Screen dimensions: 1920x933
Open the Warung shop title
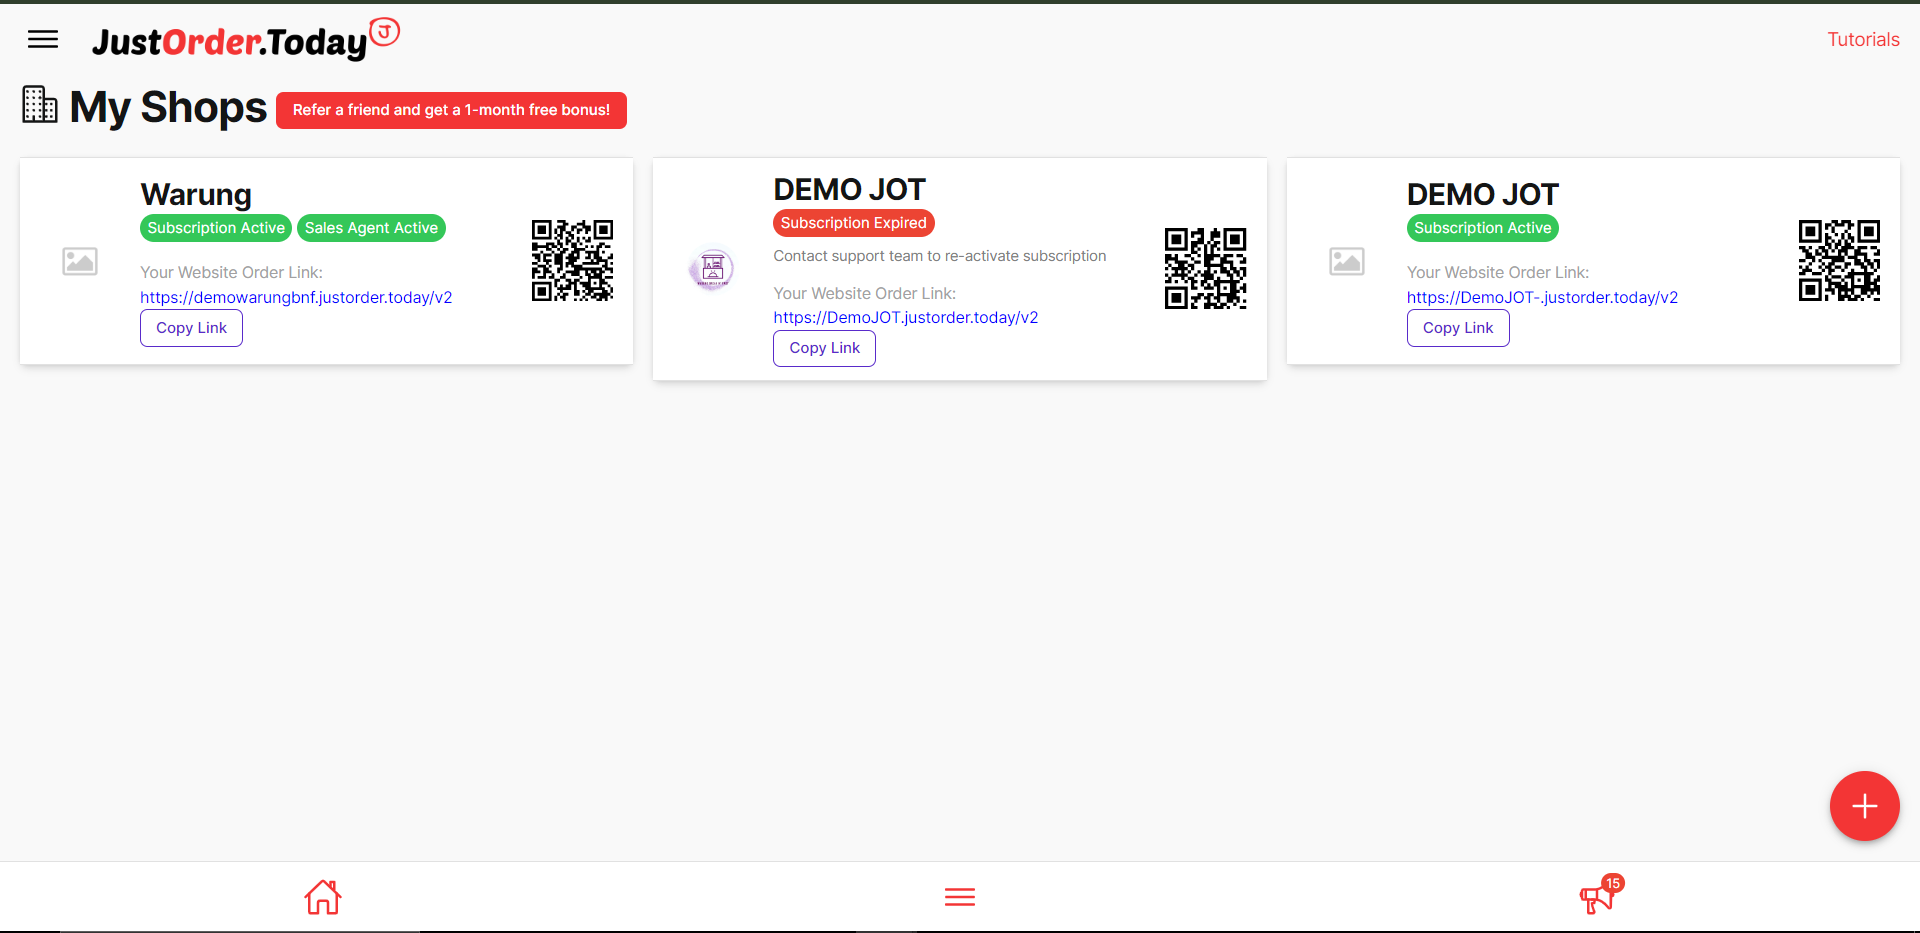196,194
